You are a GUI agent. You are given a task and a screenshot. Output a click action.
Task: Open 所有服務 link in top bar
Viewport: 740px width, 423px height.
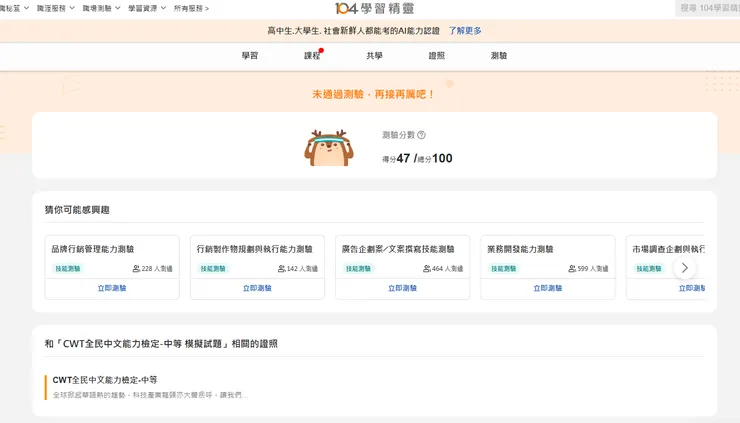click(x=192, y=8)
